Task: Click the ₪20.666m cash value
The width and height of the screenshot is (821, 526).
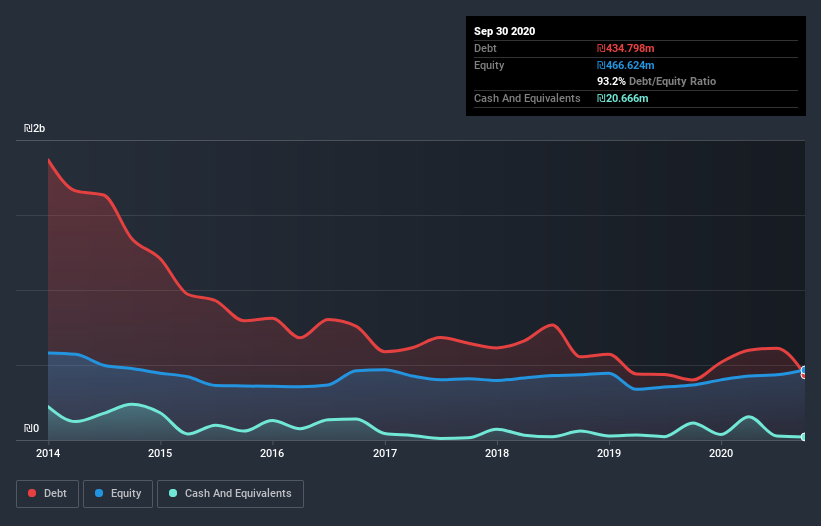Action: [623, 98]
